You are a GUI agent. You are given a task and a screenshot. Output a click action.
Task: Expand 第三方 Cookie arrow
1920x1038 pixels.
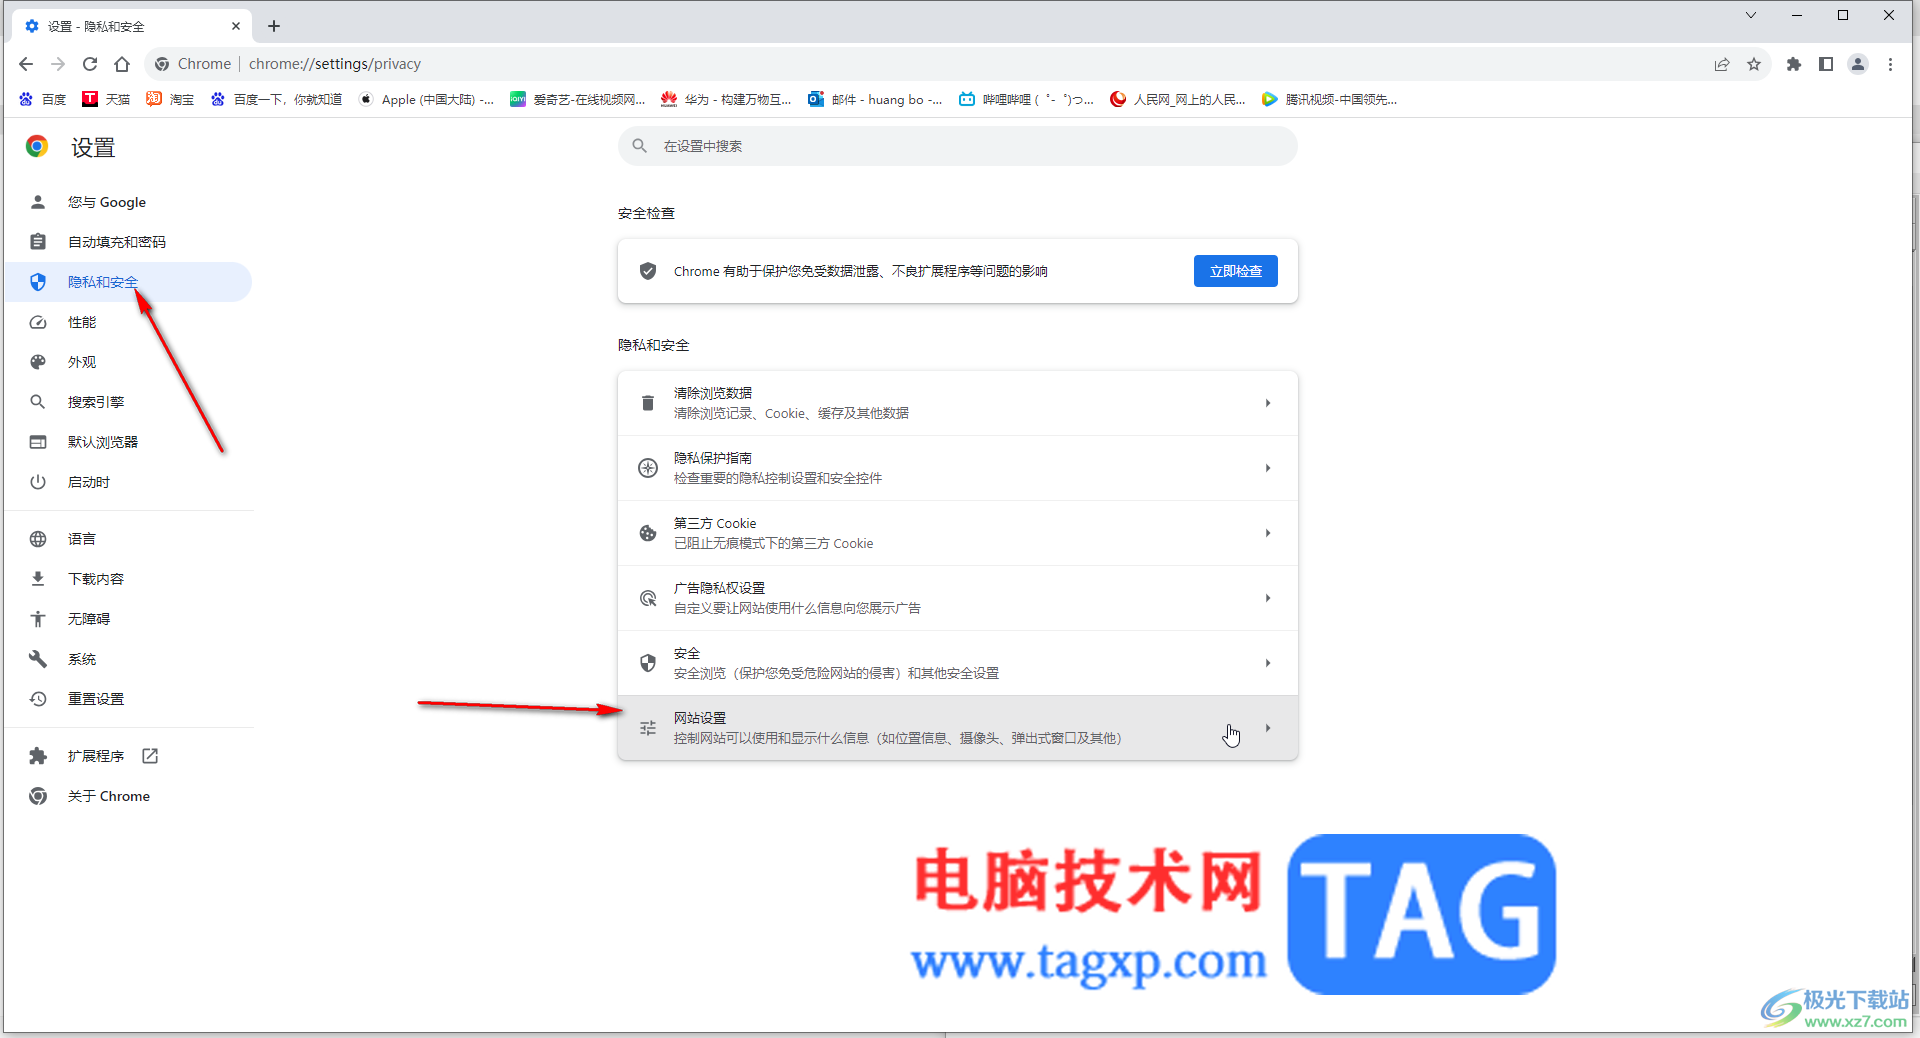(x=1267, y=533)
